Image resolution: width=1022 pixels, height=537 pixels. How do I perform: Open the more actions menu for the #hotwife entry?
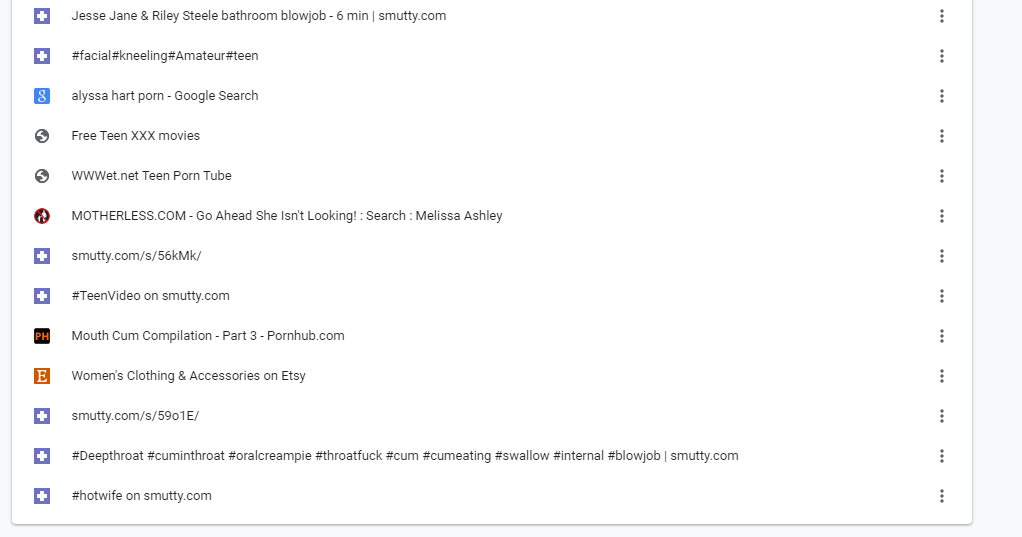click(x=942, y=496)
